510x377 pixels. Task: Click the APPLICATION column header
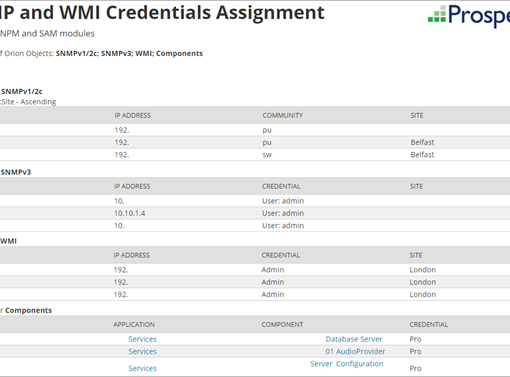(x=134, y=325)
